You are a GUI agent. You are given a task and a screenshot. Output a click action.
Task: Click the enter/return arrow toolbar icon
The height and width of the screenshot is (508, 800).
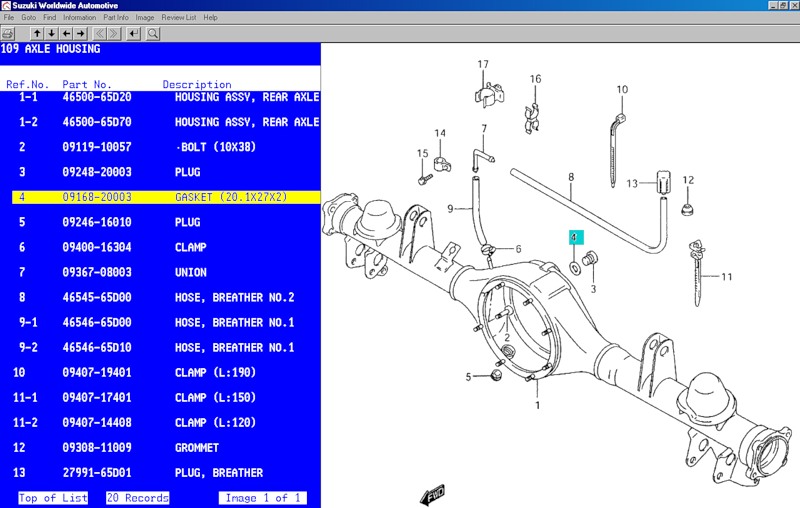click(135, 33)
